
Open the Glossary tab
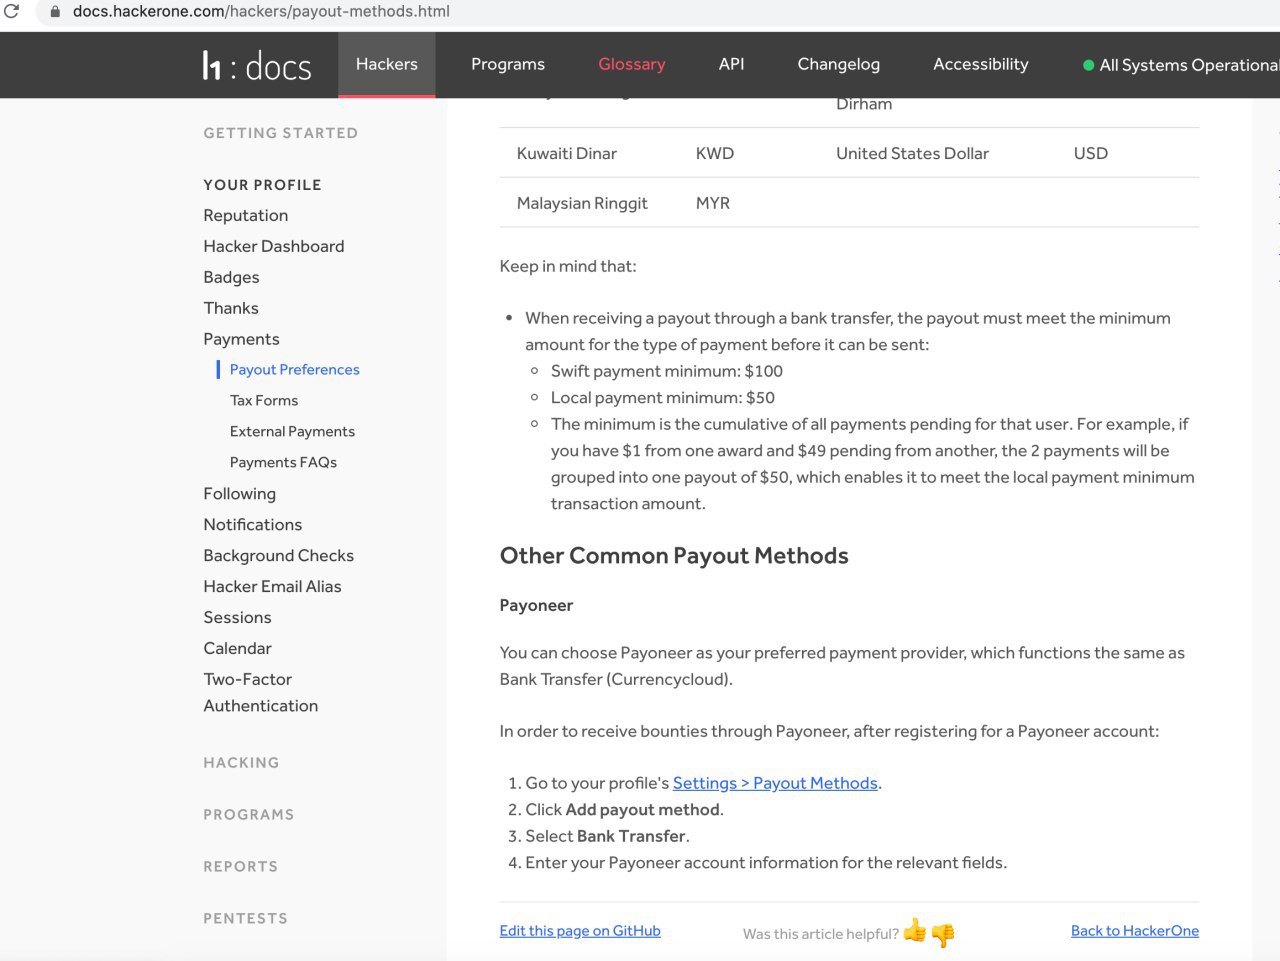coord(632,64)
